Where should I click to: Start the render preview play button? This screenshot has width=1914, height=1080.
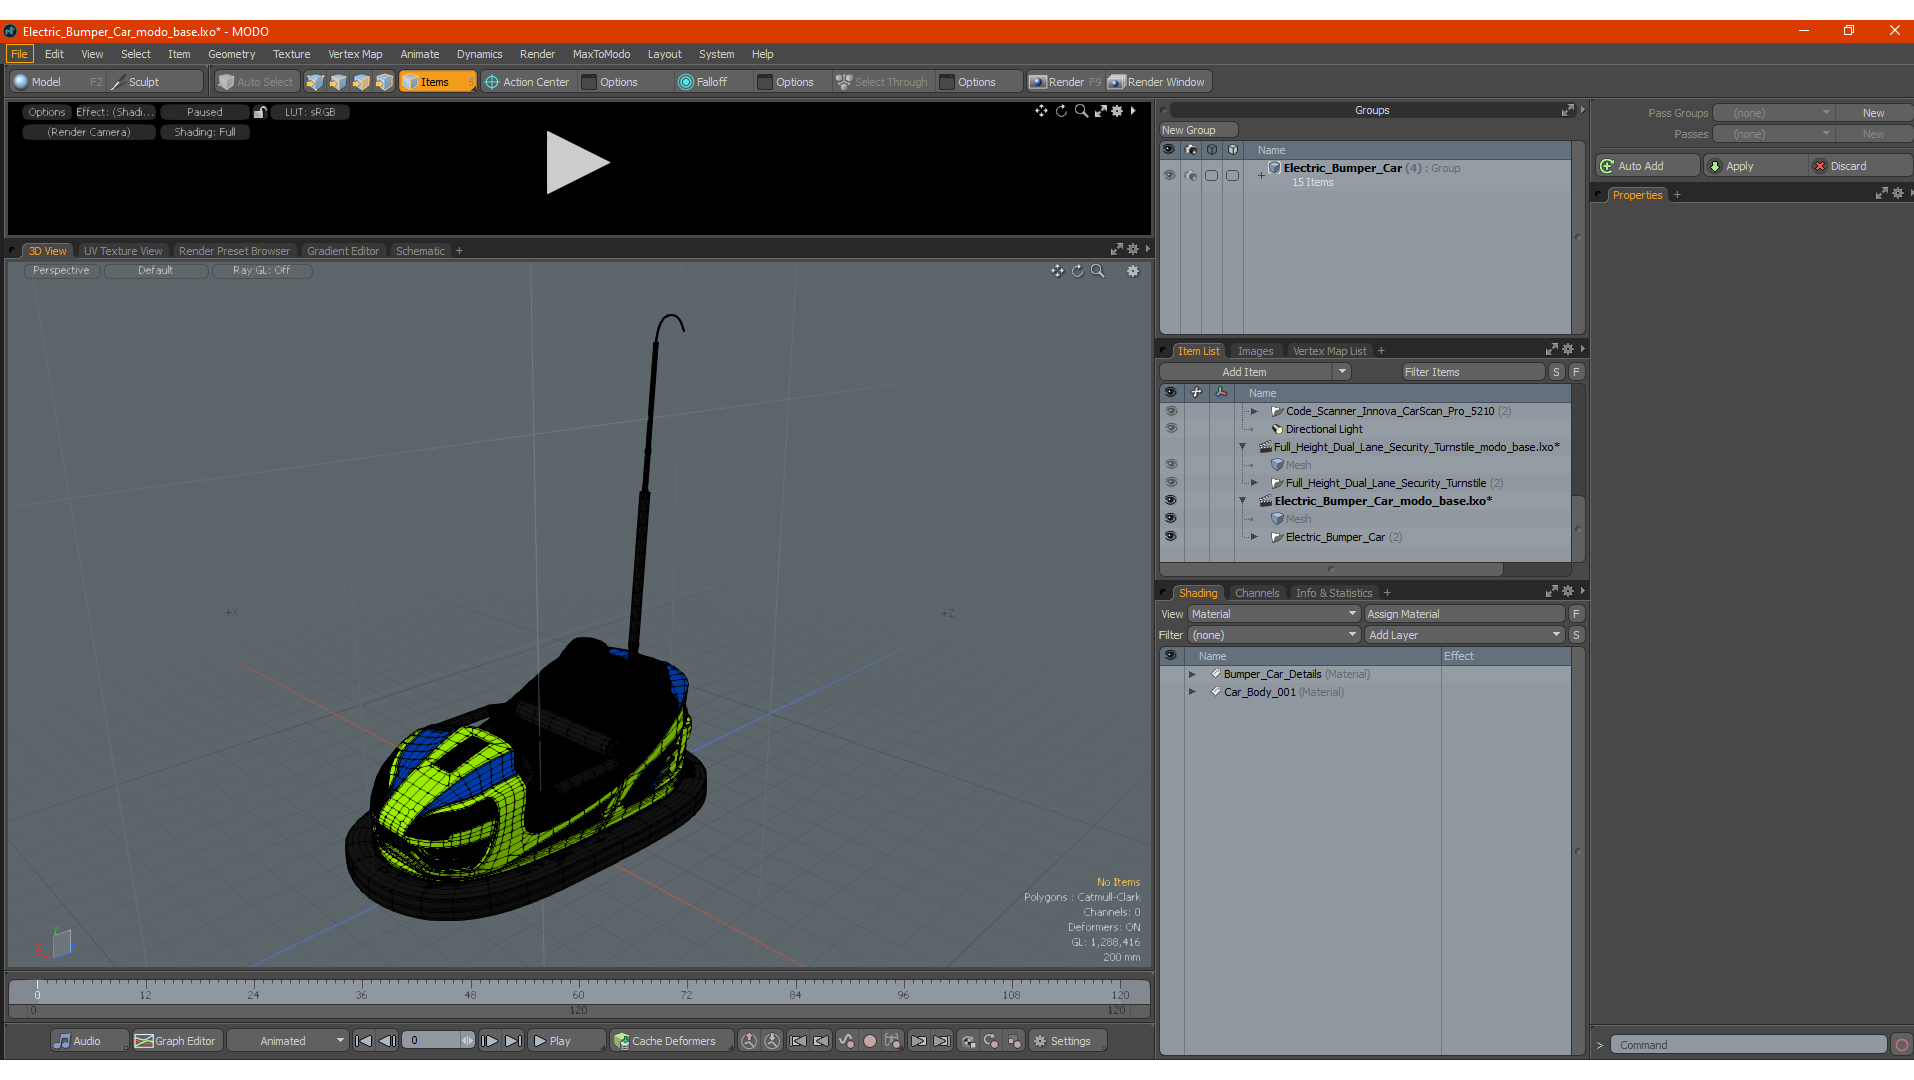[577, 163]
